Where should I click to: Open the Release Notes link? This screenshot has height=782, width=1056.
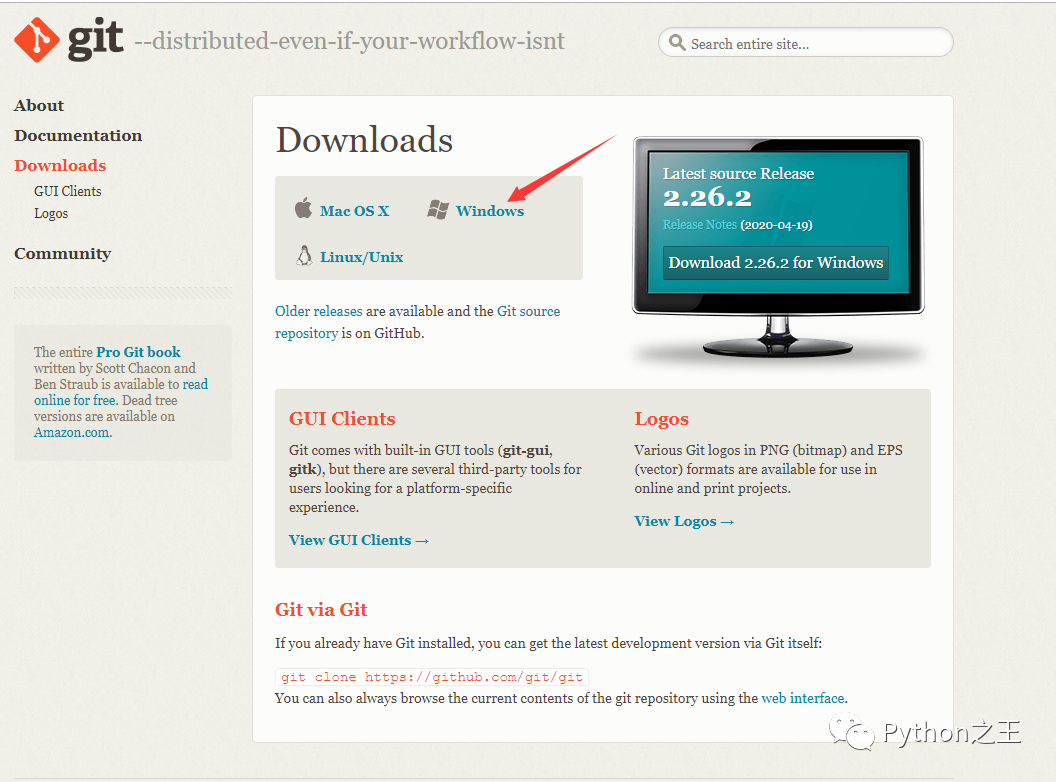700,225
